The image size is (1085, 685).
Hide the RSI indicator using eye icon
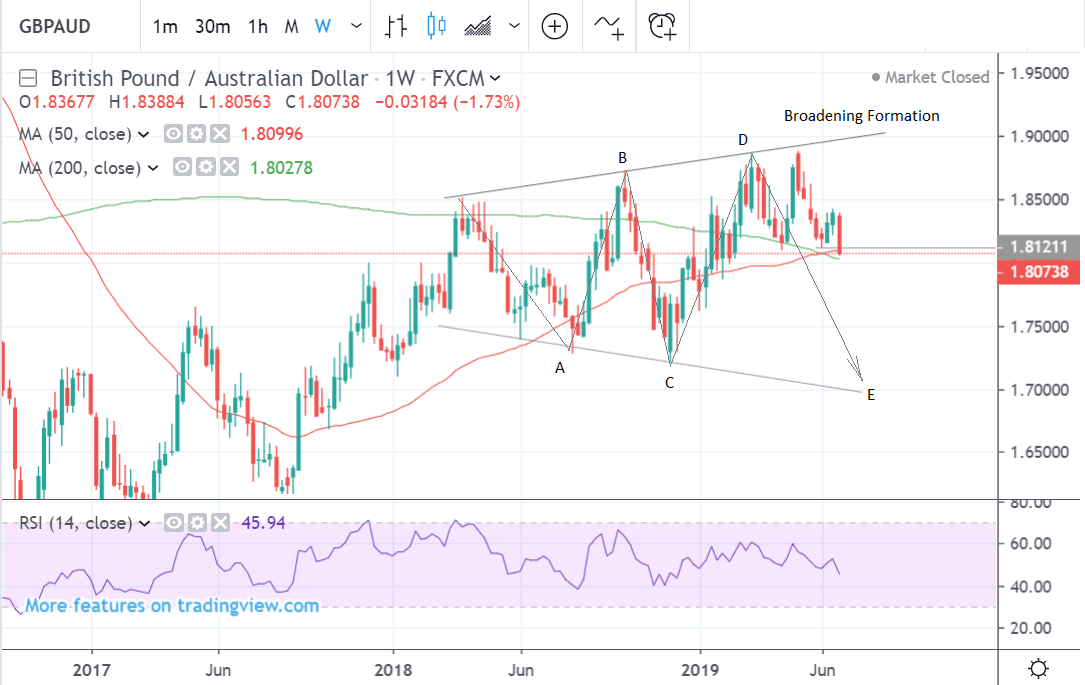174,523
